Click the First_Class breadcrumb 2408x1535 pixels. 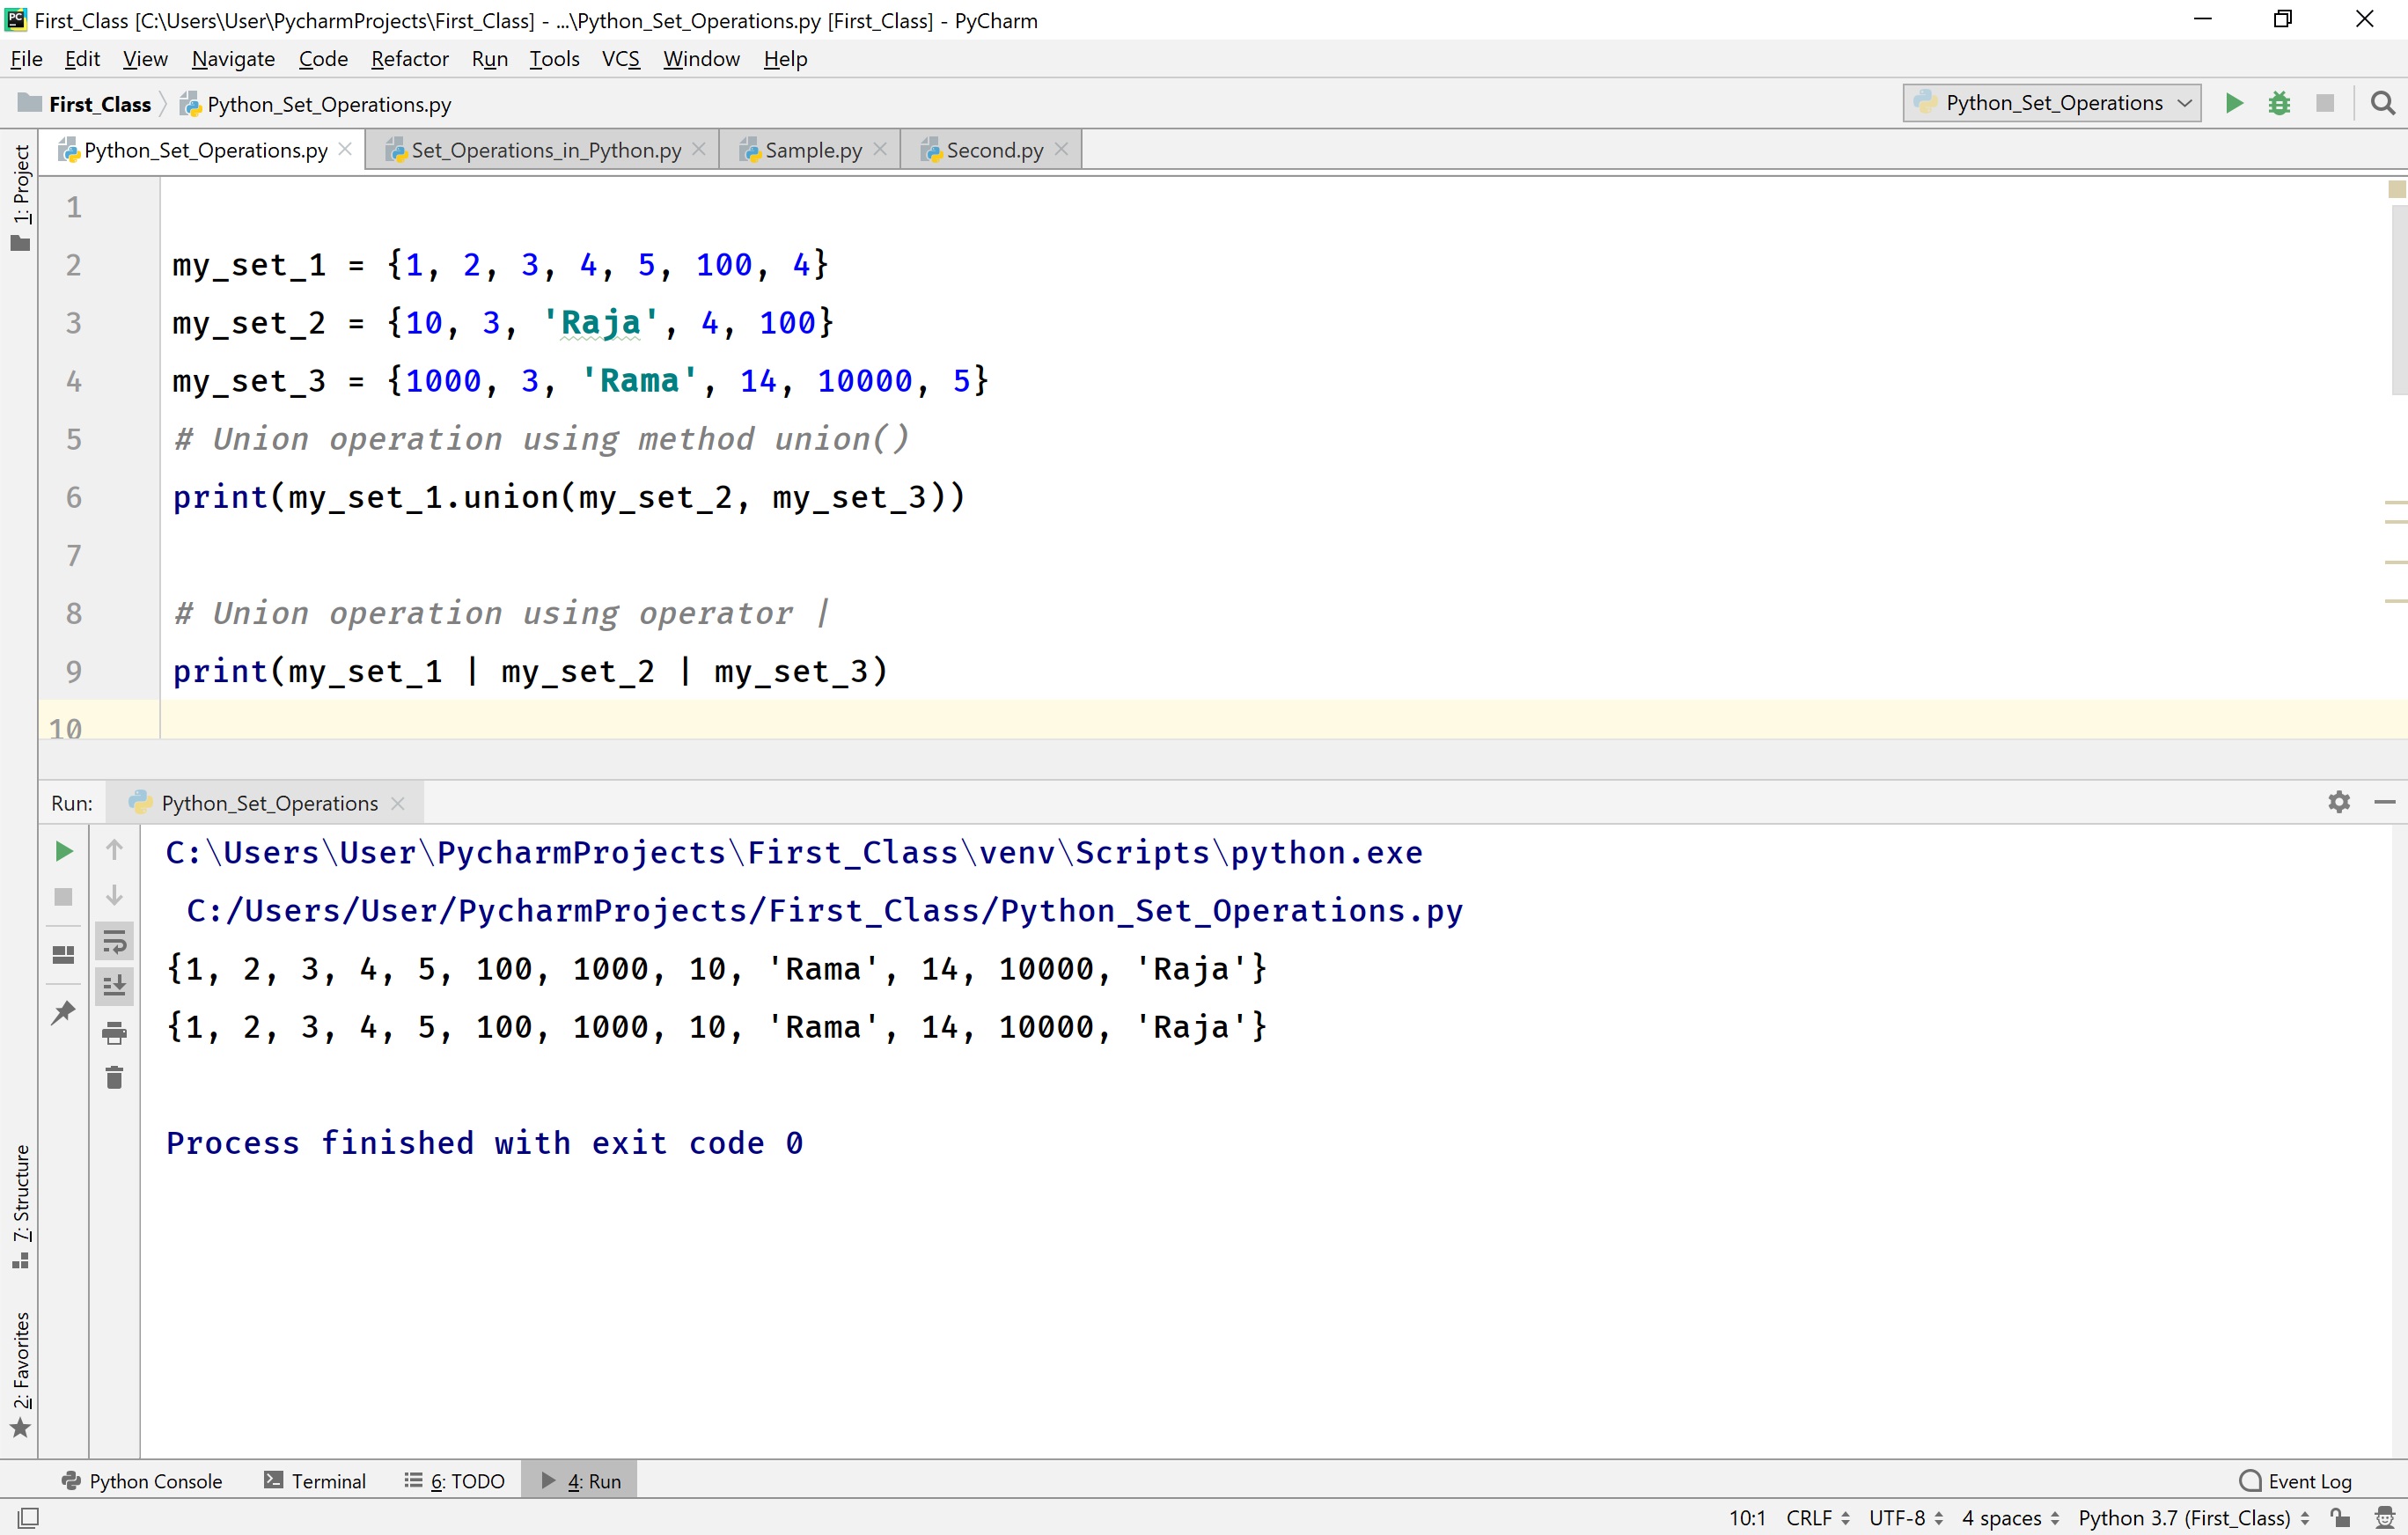click(x=100, y=103)
